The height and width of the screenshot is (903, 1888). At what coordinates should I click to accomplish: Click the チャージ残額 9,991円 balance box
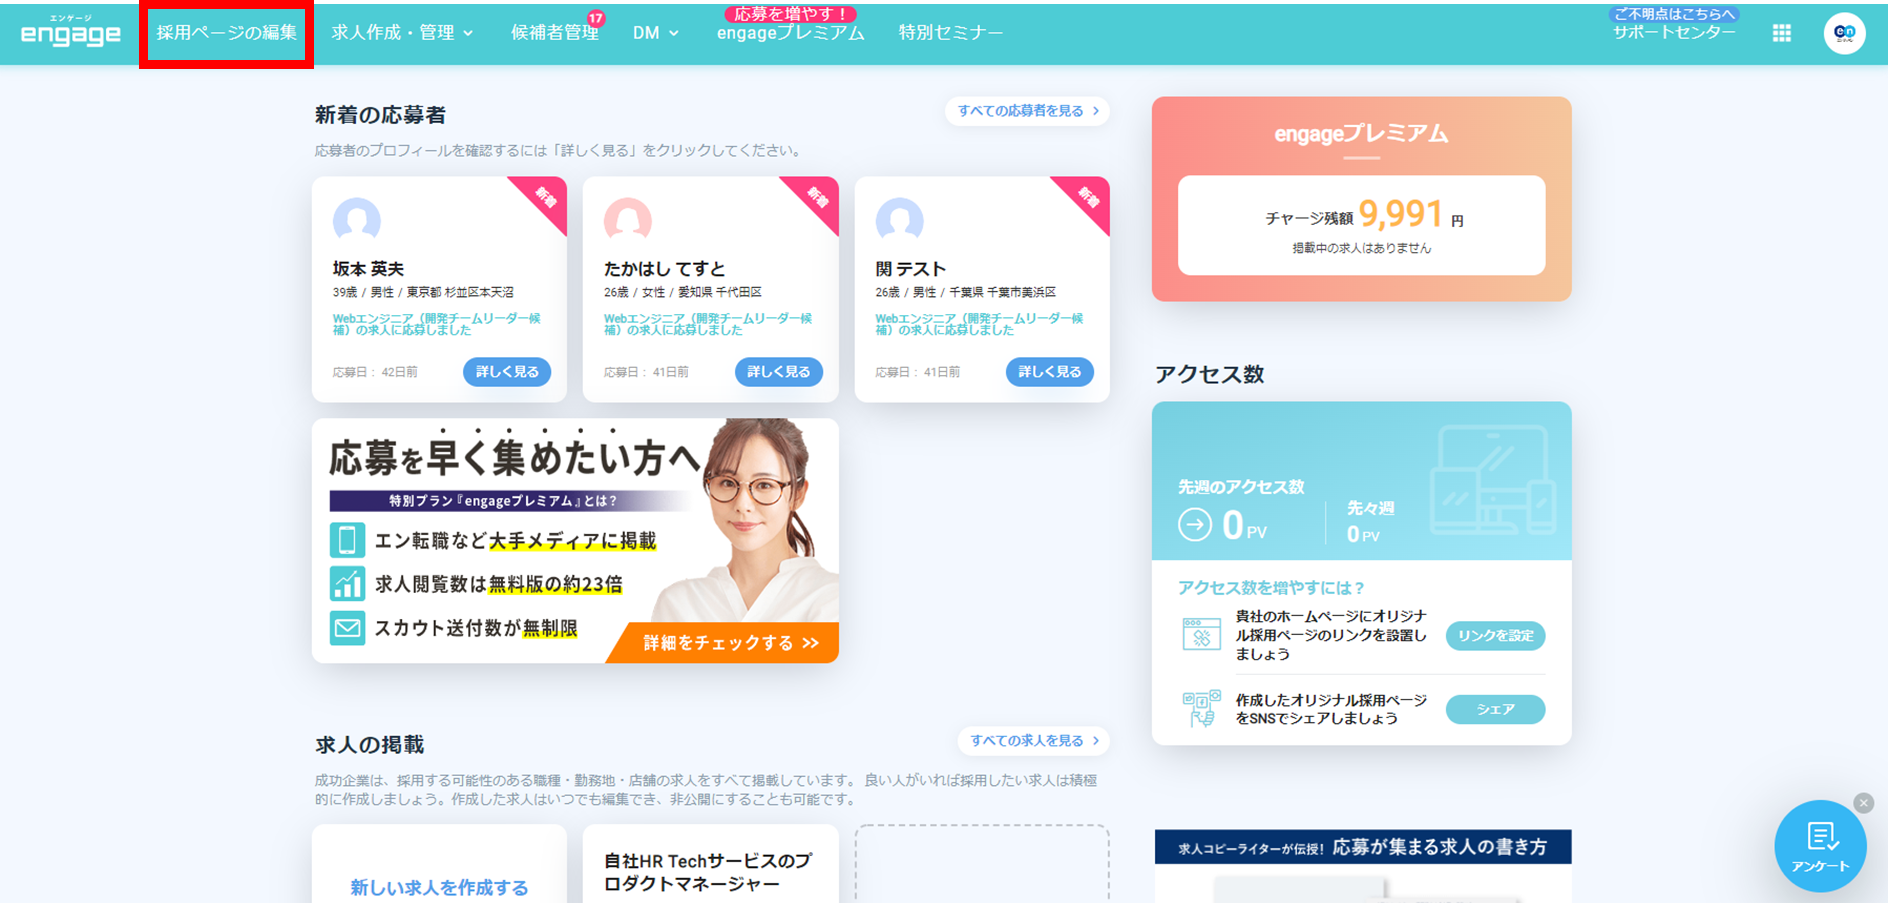1361,225
